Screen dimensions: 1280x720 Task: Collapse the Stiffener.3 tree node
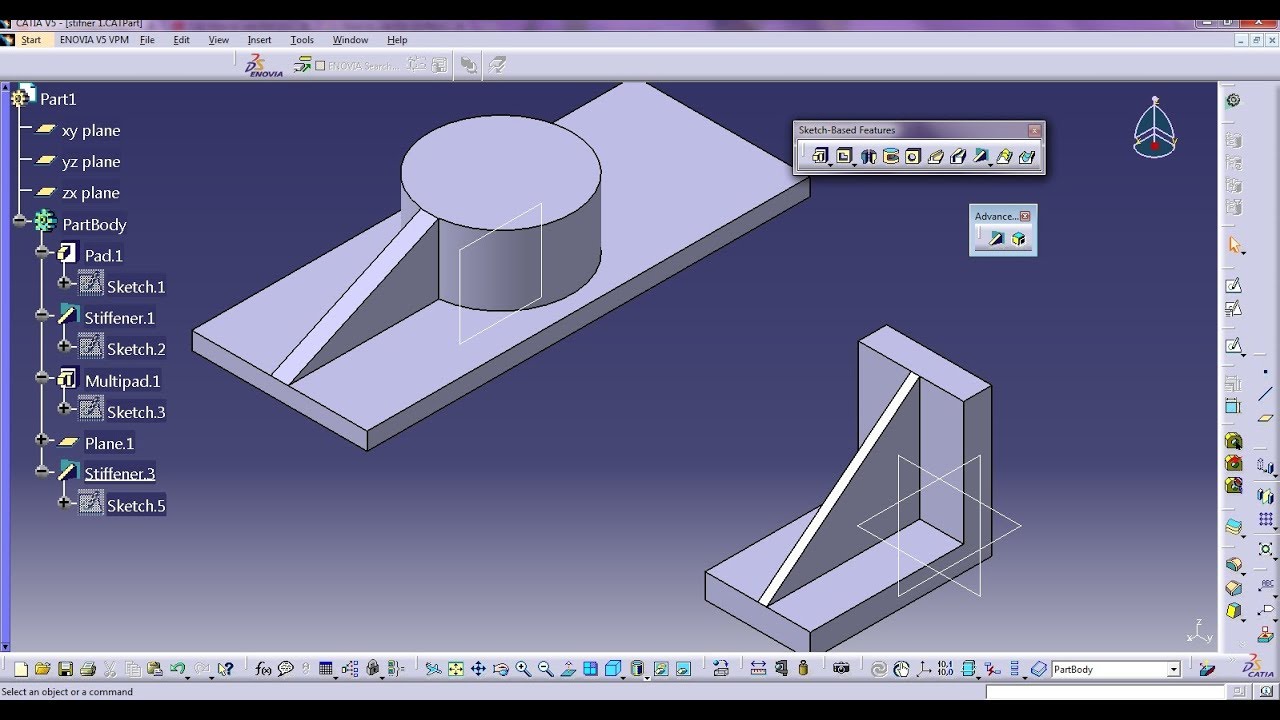(x=42, y=470)
